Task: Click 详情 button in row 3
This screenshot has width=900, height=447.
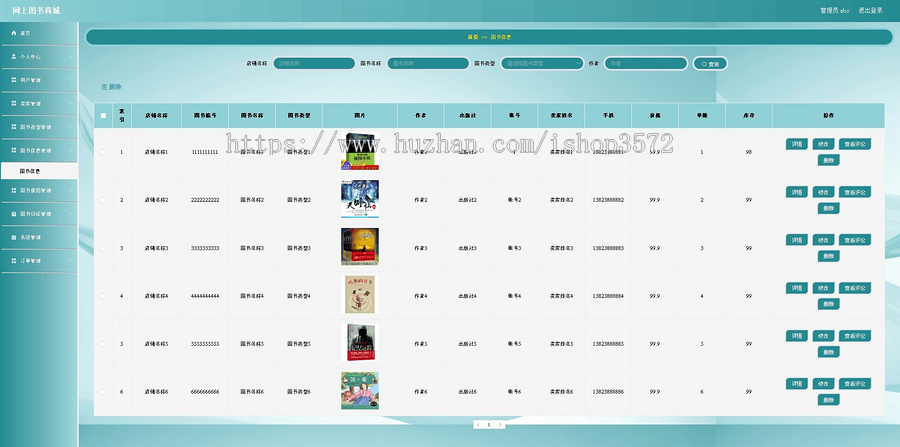Action: [797, 240]
